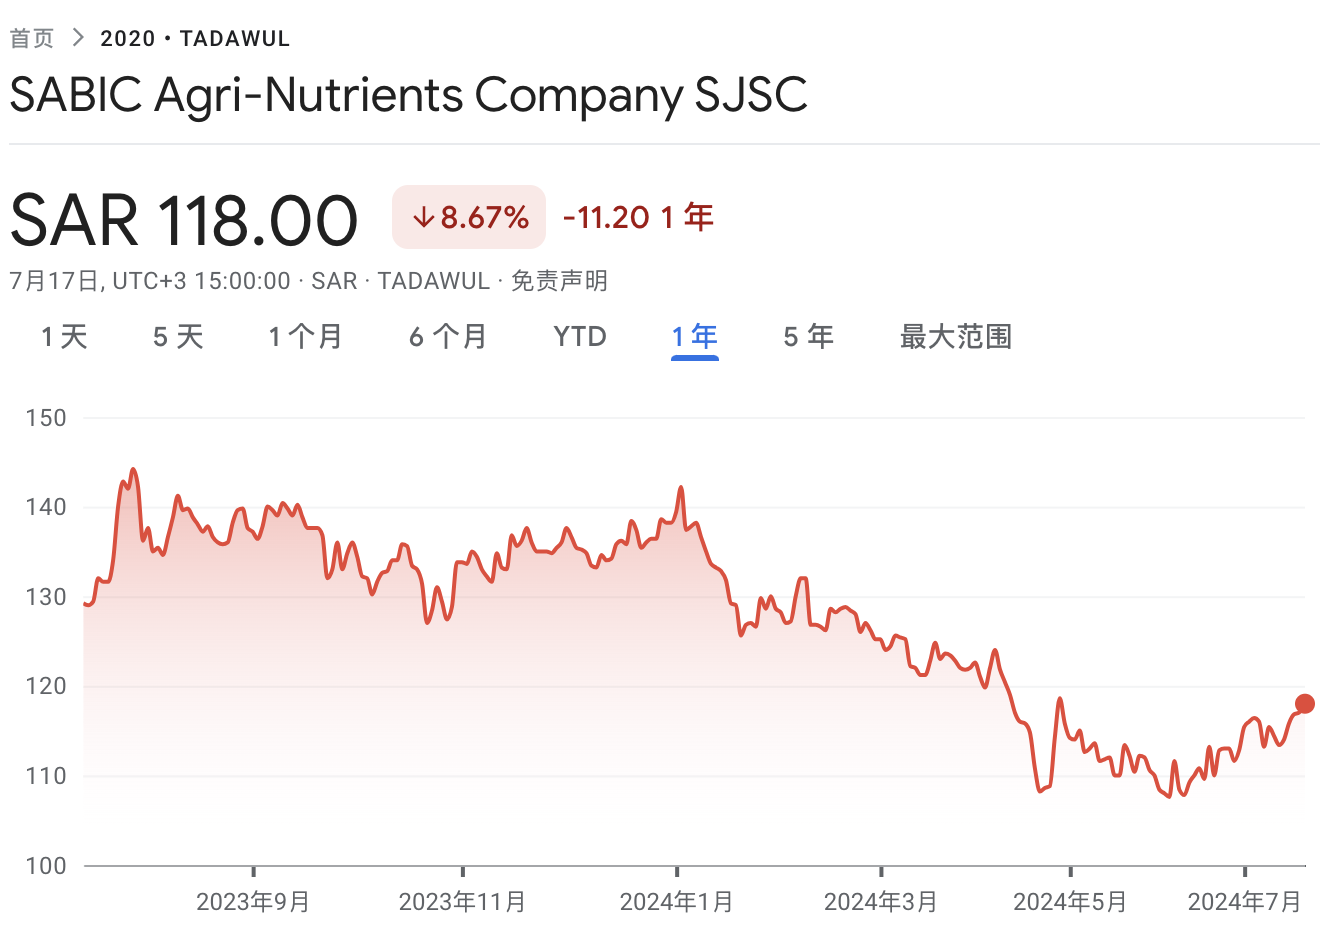Click the SAR 118.00 price value
This screenshot has width=1320, height=928.
coord(184,220)
